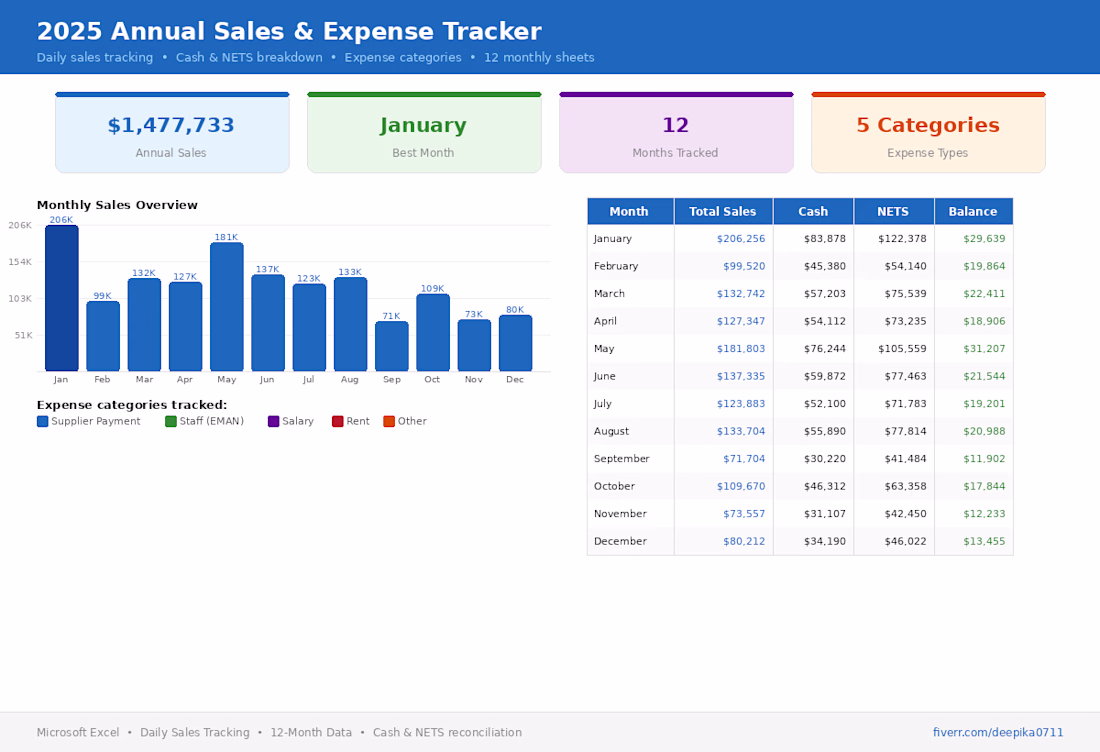Select the May bar labeled 181K
Screen dimensions: 1100x752
[227, 307]
